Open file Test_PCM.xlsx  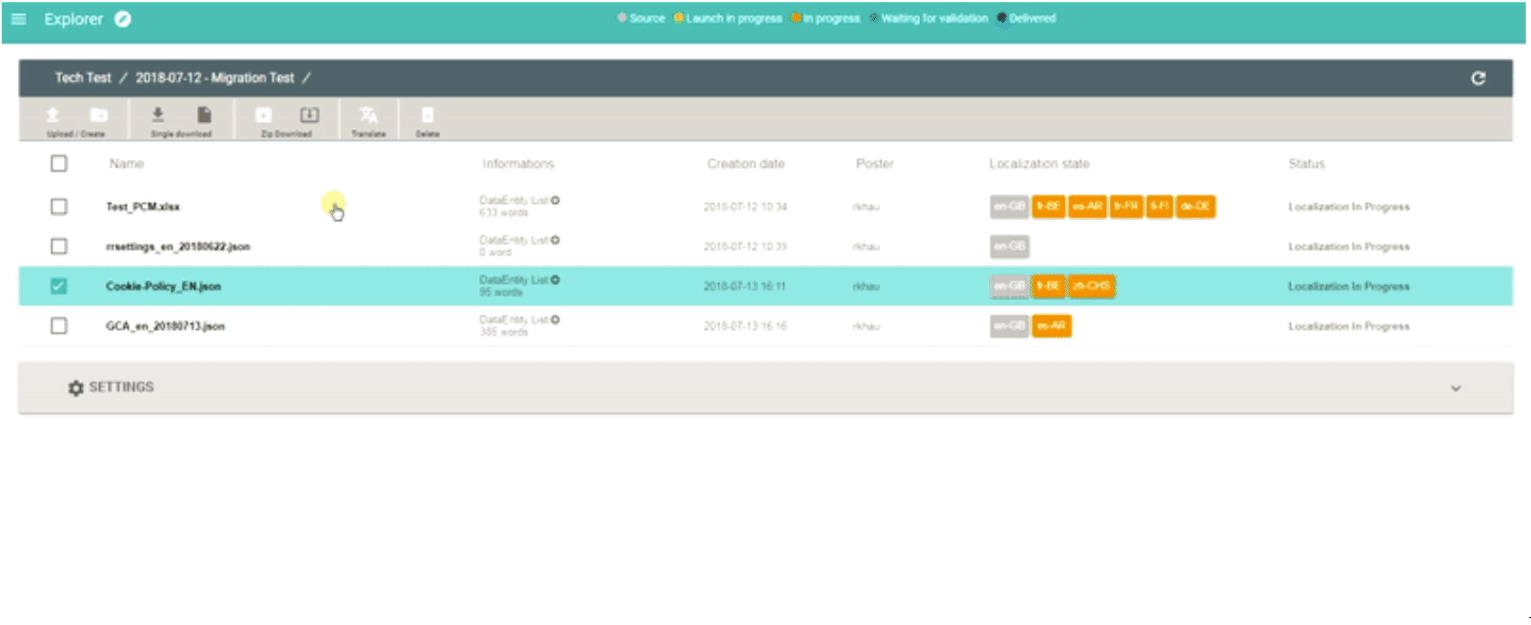143,207
